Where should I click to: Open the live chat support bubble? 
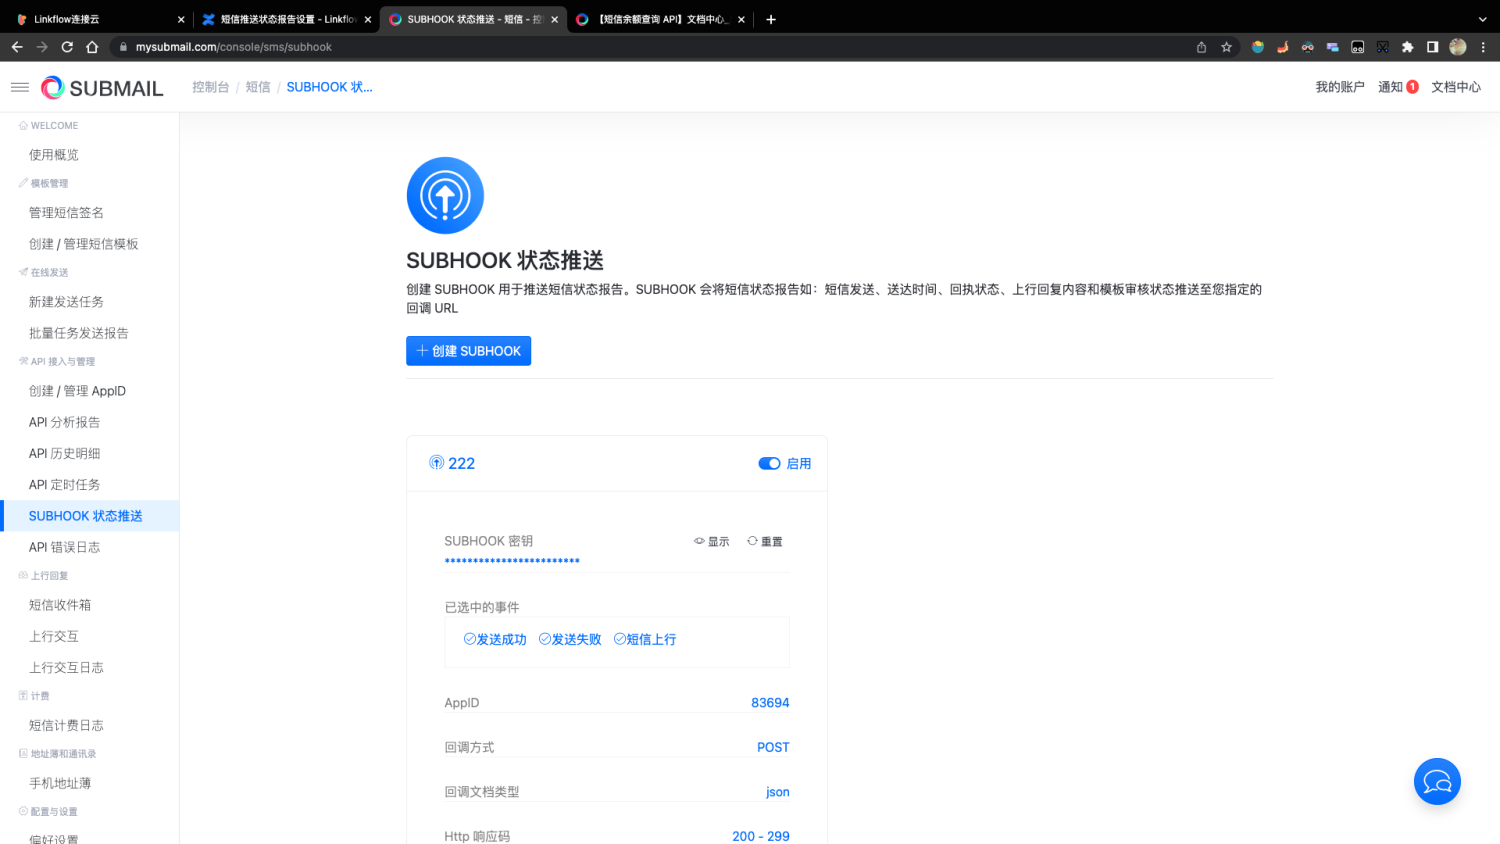tap(1437, 781)
